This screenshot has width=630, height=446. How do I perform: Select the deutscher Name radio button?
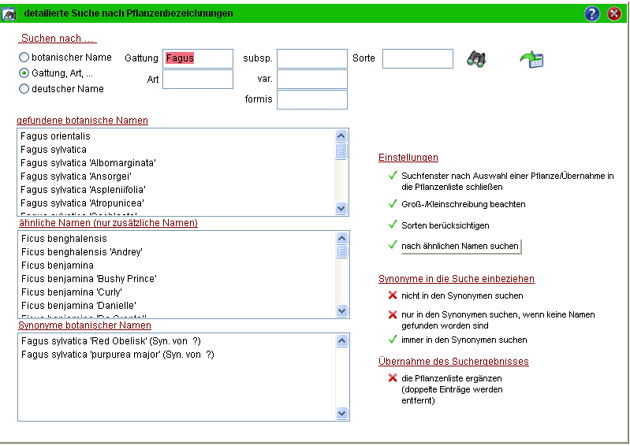(x=24, y=89)
